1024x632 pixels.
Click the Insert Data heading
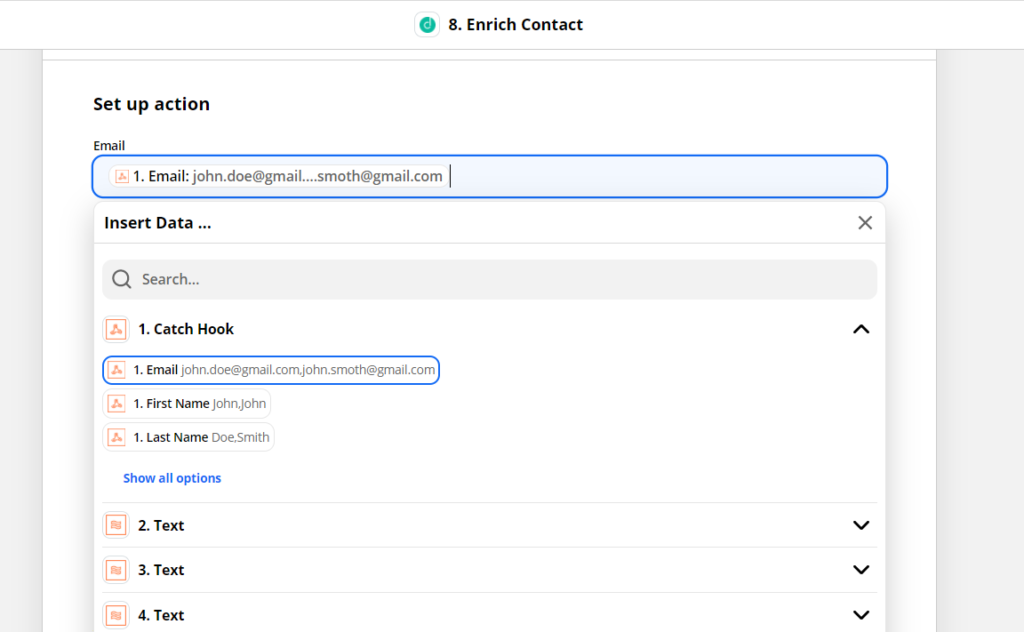click(157, 223)
